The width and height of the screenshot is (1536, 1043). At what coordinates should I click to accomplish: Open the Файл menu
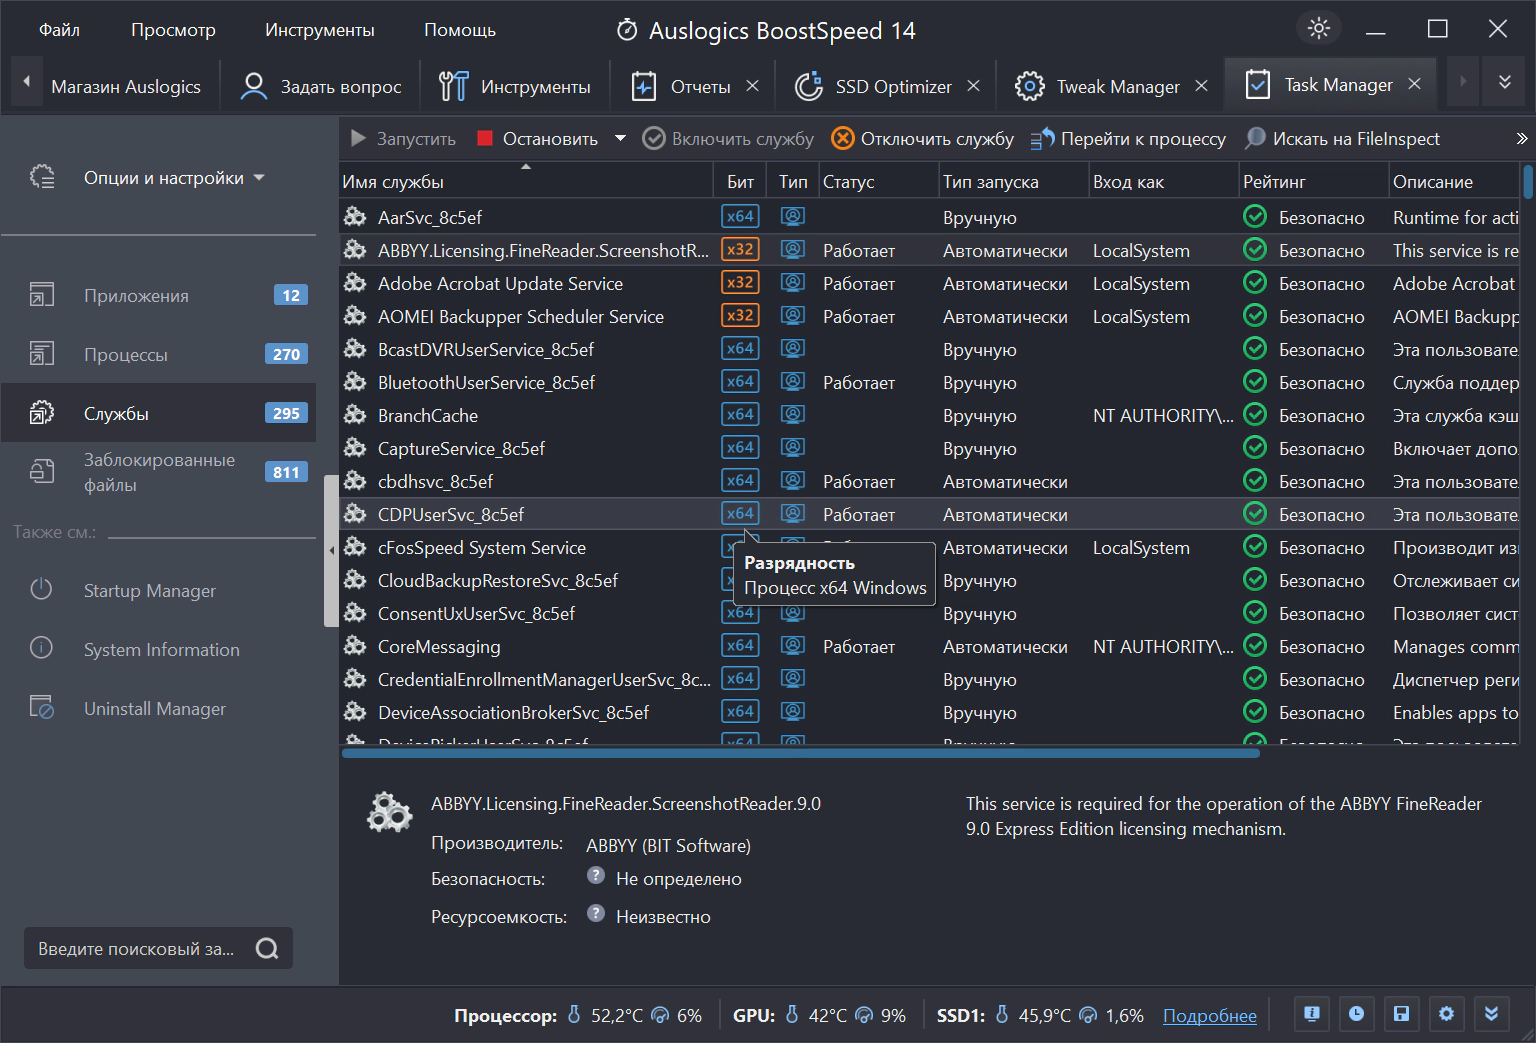[x=59, y=30]
